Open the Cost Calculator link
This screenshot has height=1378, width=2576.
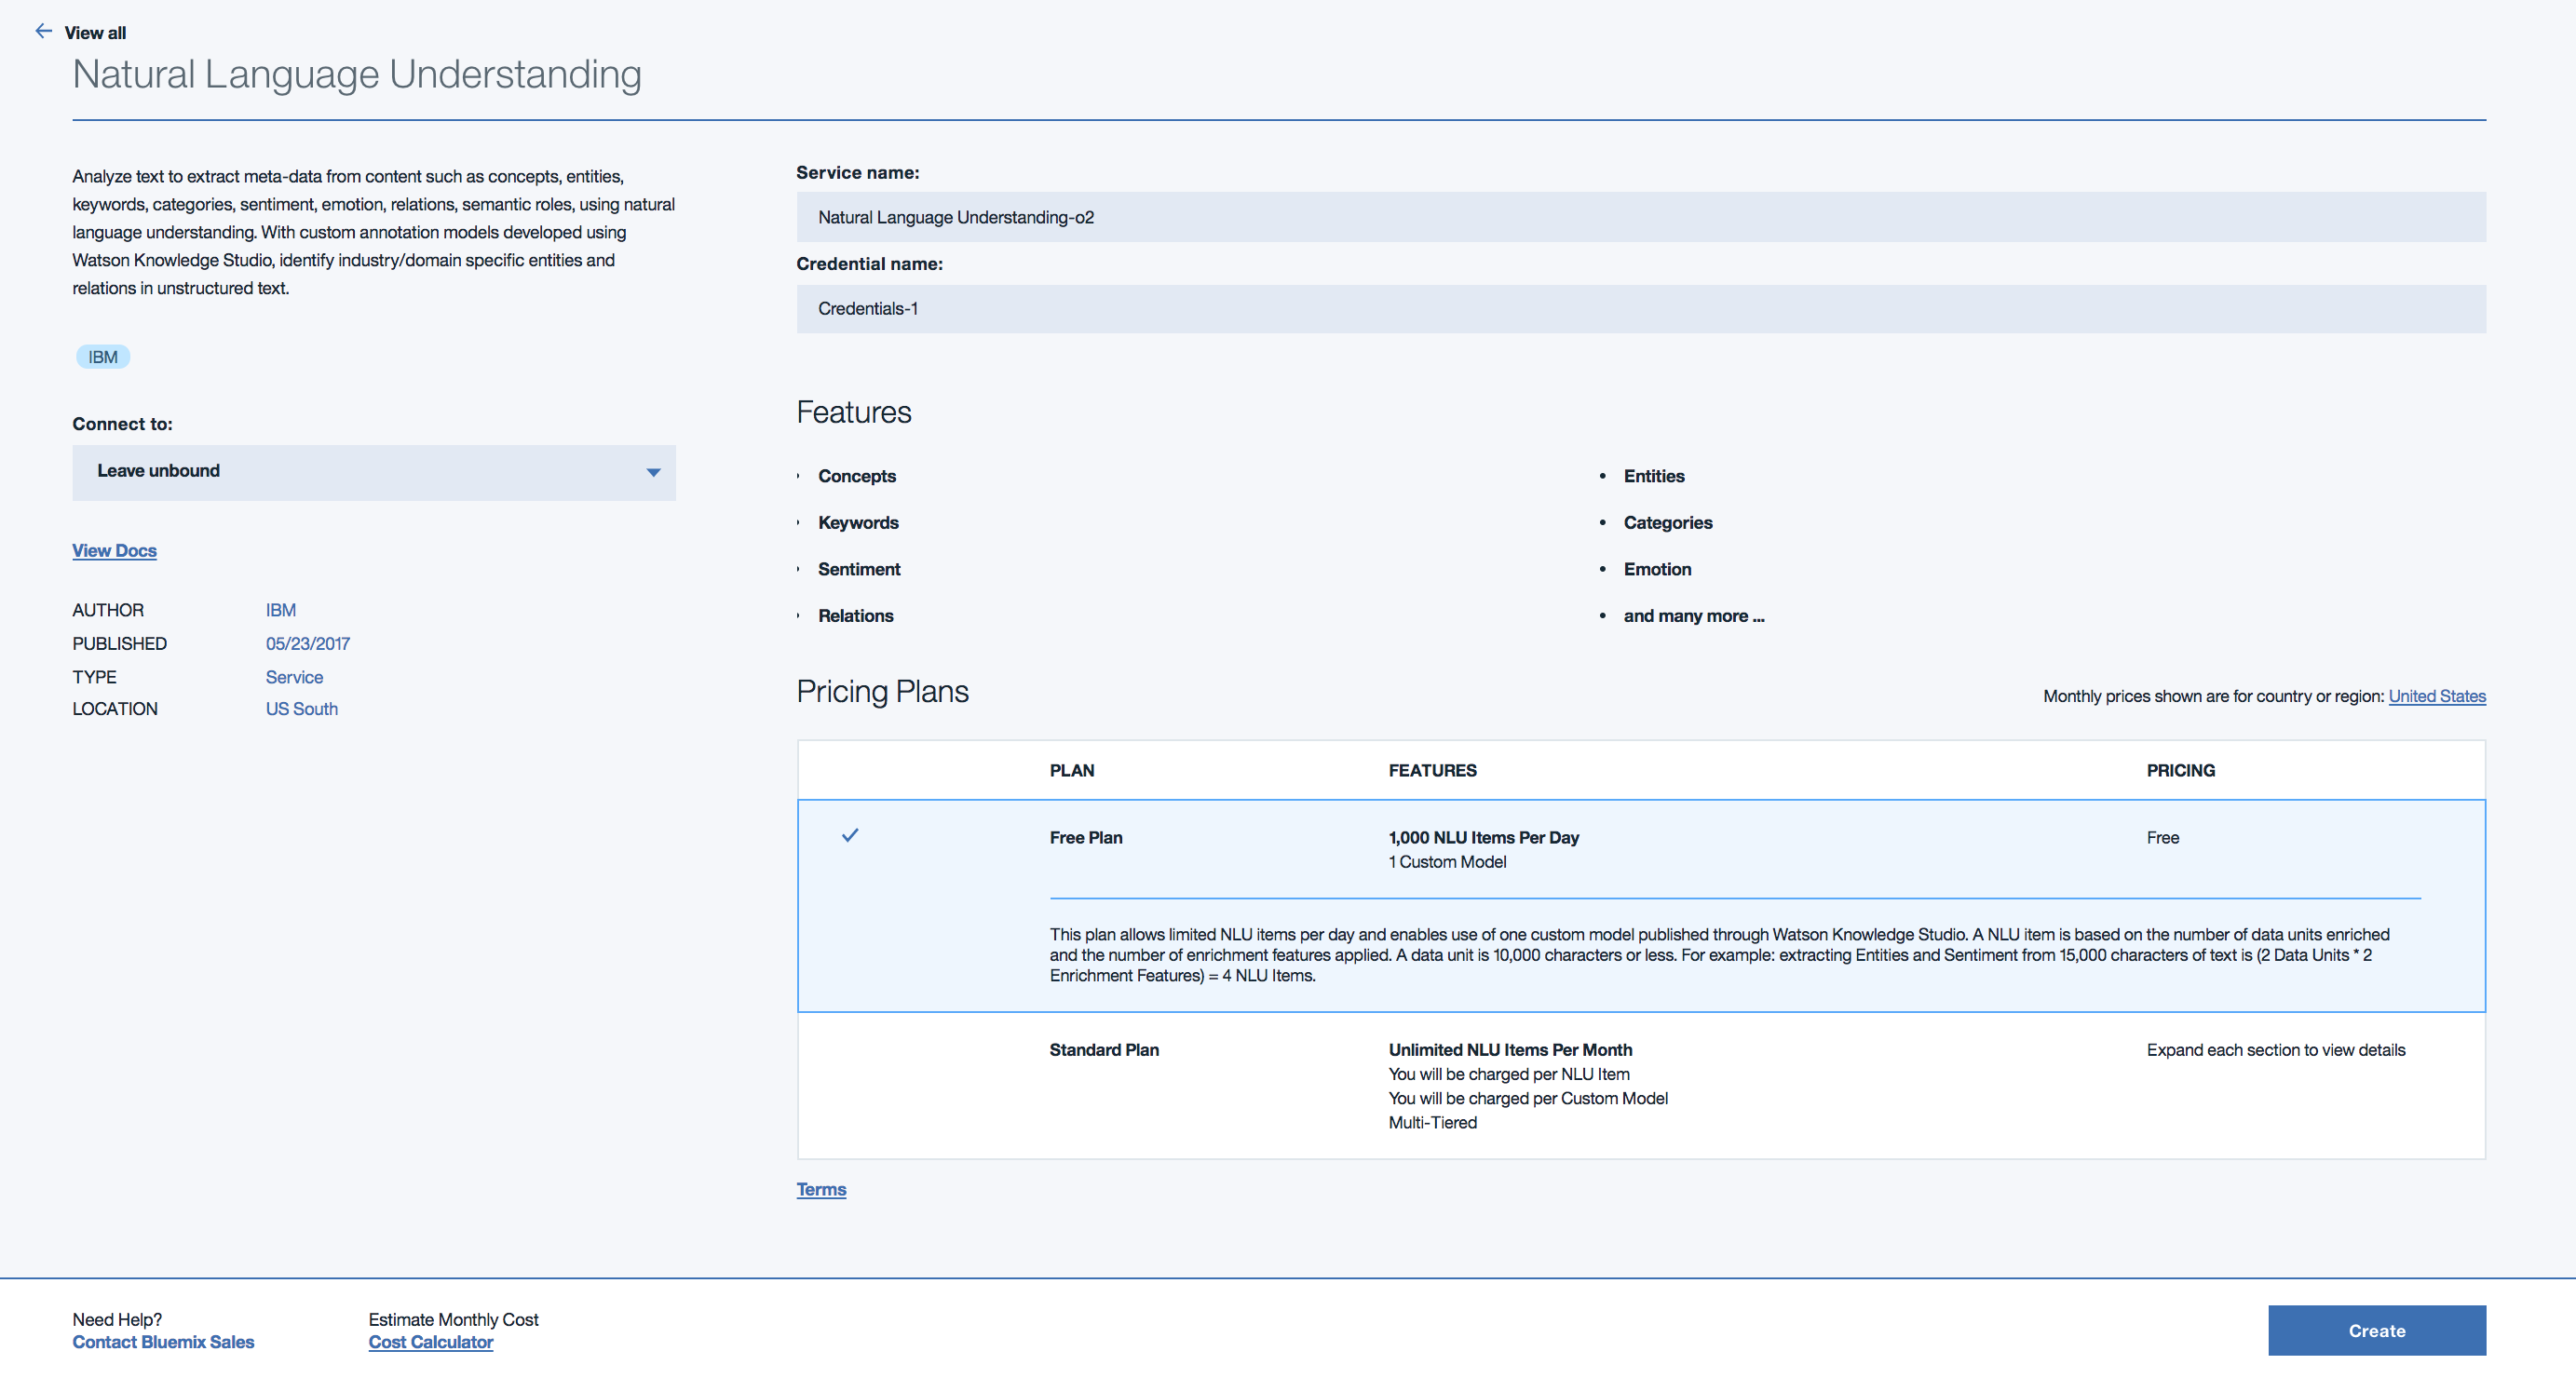pos(430,1342)
